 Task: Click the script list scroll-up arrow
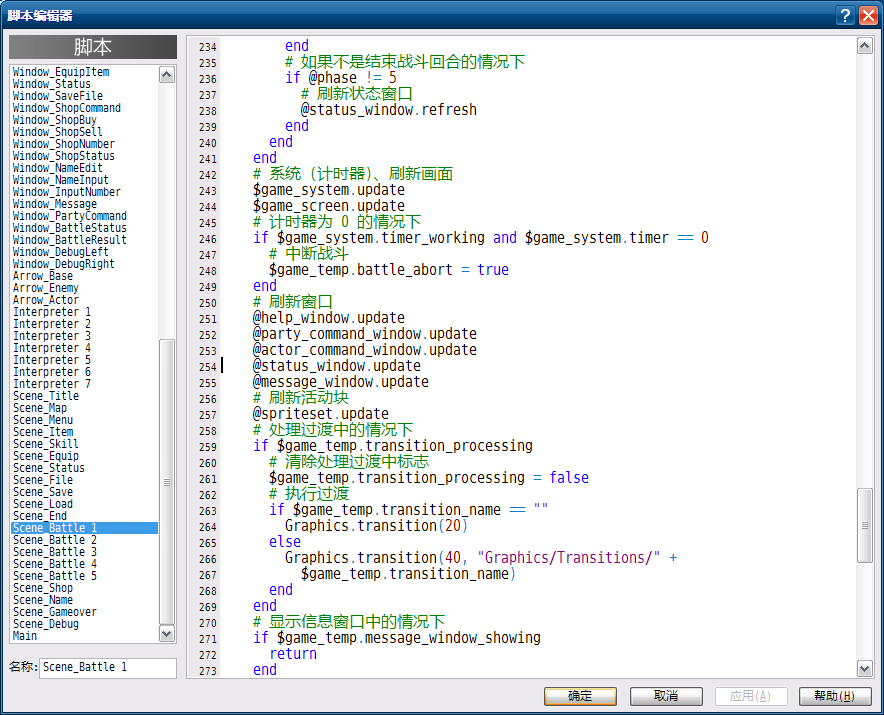[x=166, y=74]
